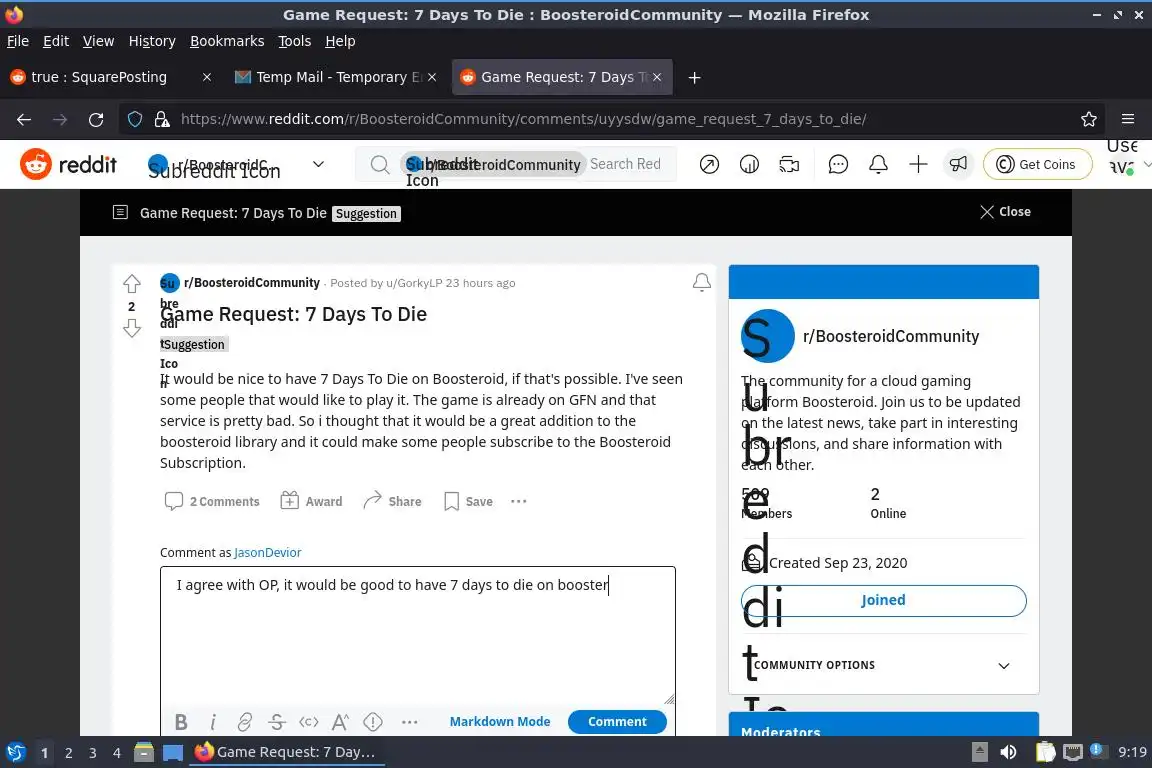Open Firefox hamburger menu
Image resolution: width=1152 pixels, height=768 pixels.
1128,119
